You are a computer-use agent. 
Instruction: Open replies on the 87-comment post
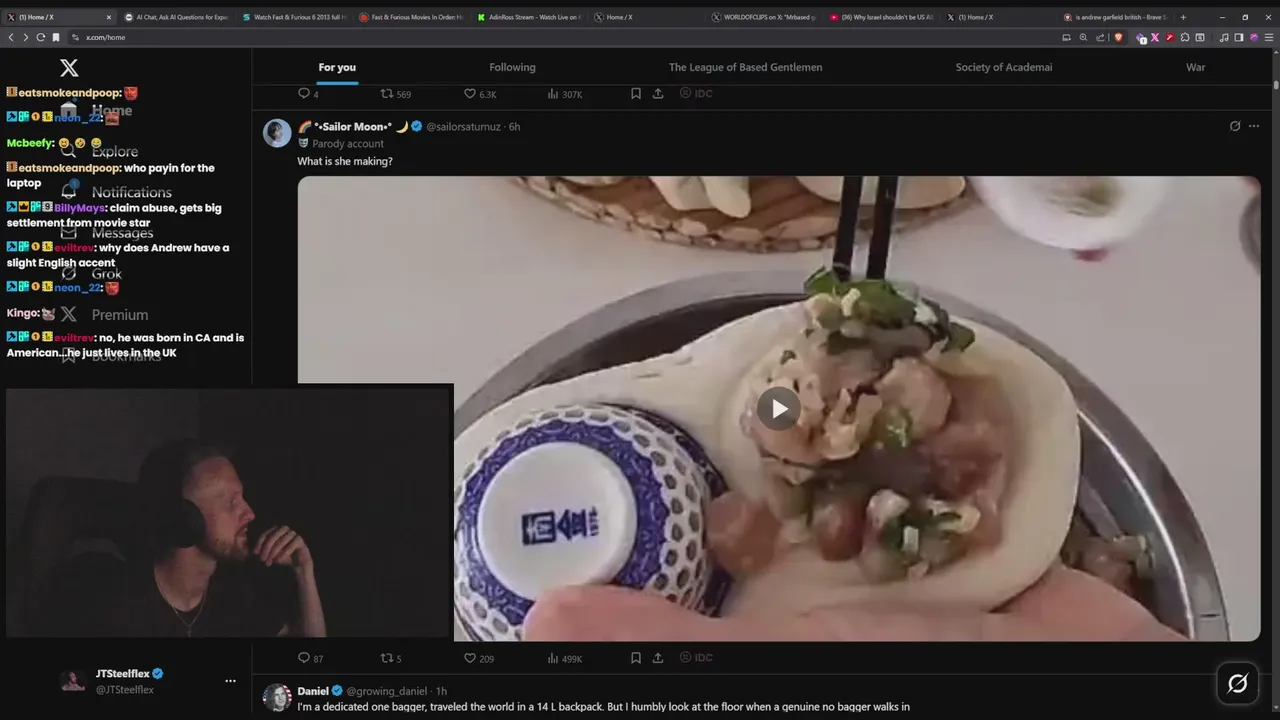point(310,658)
